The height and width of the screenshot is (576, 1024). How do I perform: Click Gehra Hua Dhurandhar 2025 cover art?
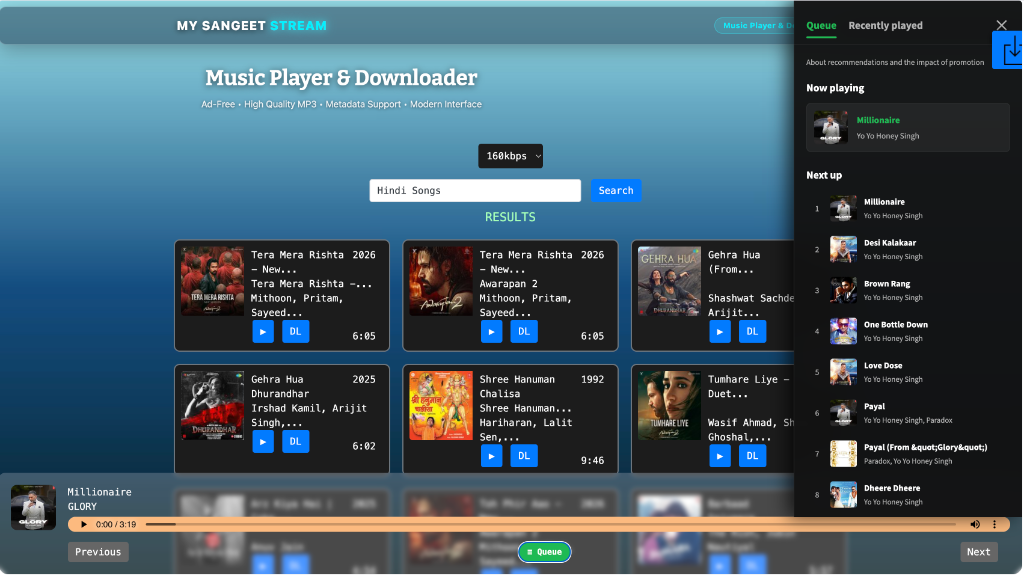[212, 406]
